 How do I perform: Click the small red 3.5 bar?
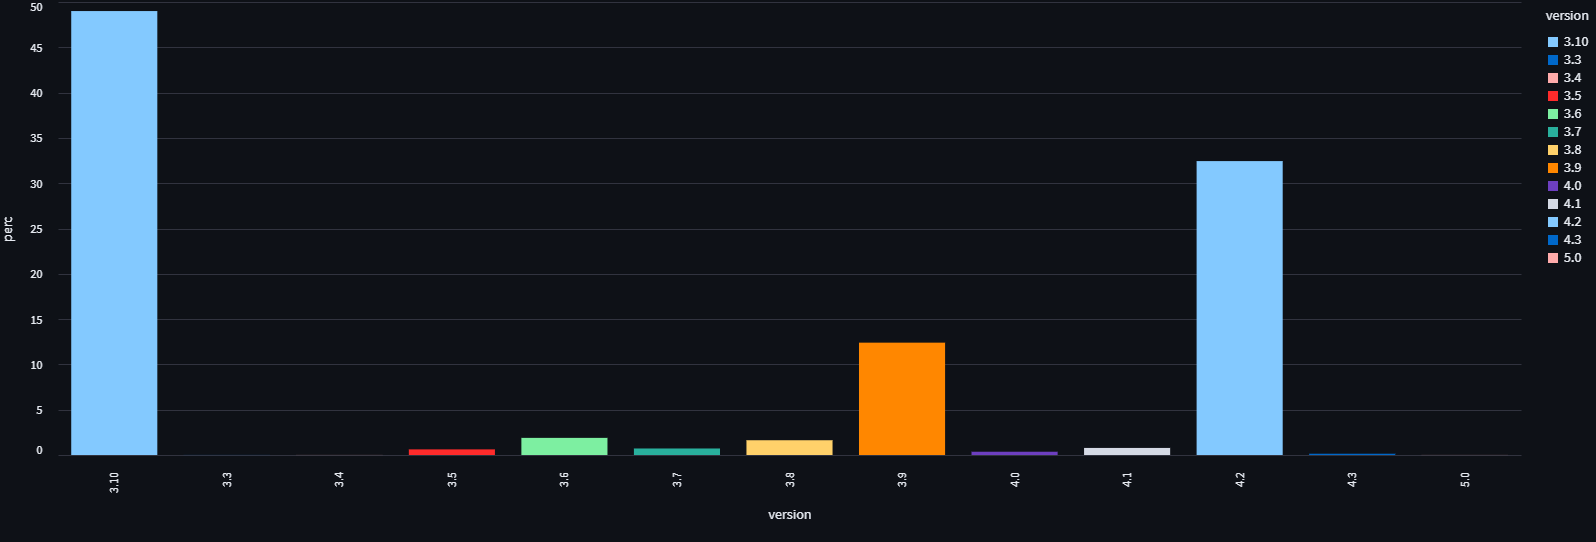pos(452,452)
